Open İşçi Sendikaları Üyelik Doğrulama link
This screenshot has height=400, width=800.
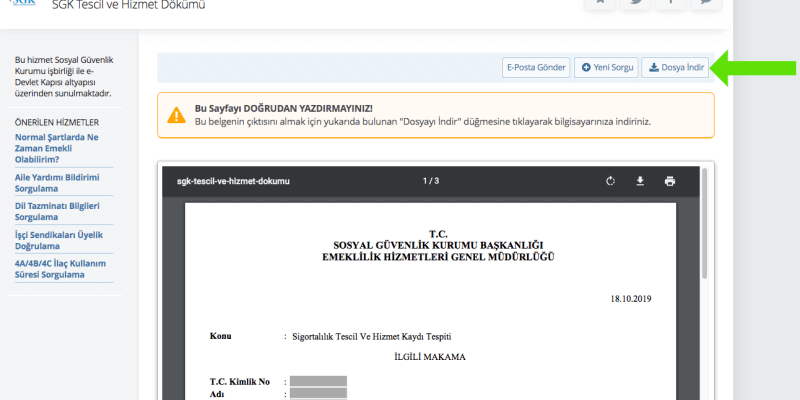59,240
